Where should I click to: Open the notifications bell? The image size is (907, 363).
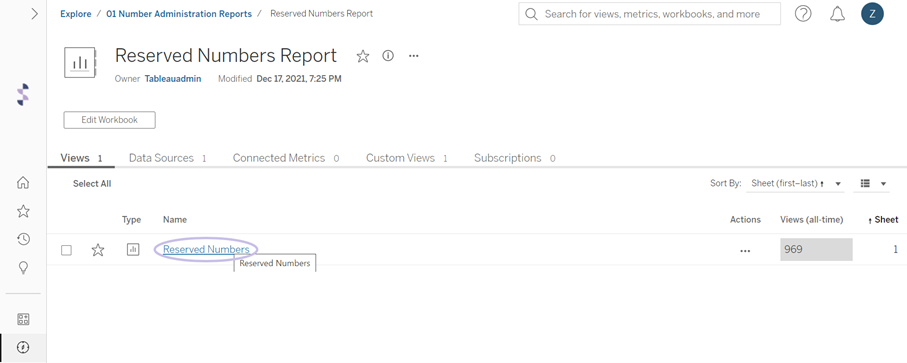tap(837, 14)
